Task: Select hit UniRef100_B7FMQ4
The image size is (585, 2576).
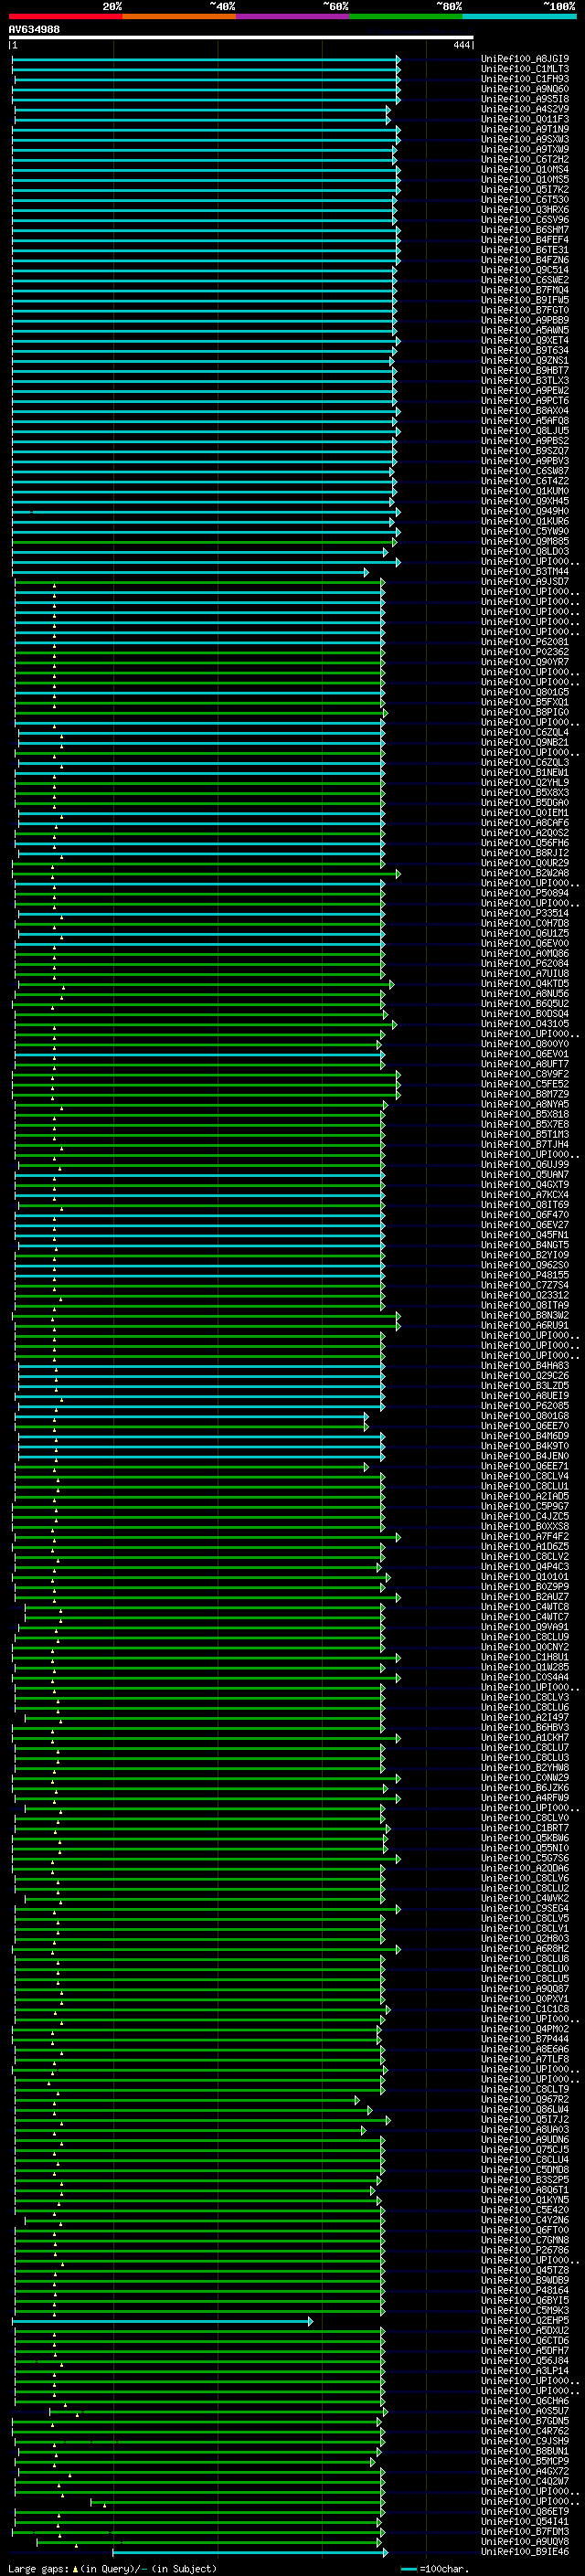Action: coord(525,290)
